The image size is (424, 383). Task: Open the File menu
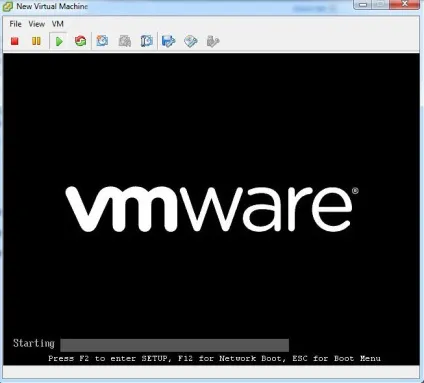pos(15,24)
